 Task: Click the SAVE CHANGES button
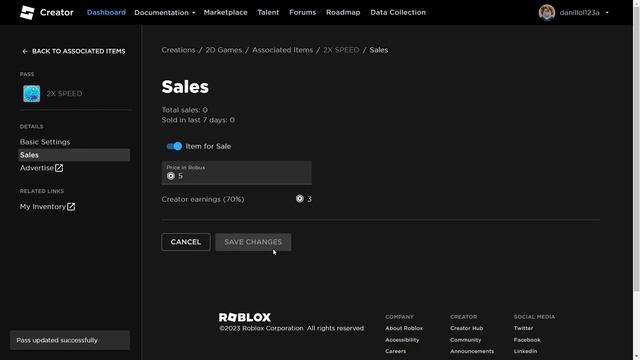(x=253, y=242)
